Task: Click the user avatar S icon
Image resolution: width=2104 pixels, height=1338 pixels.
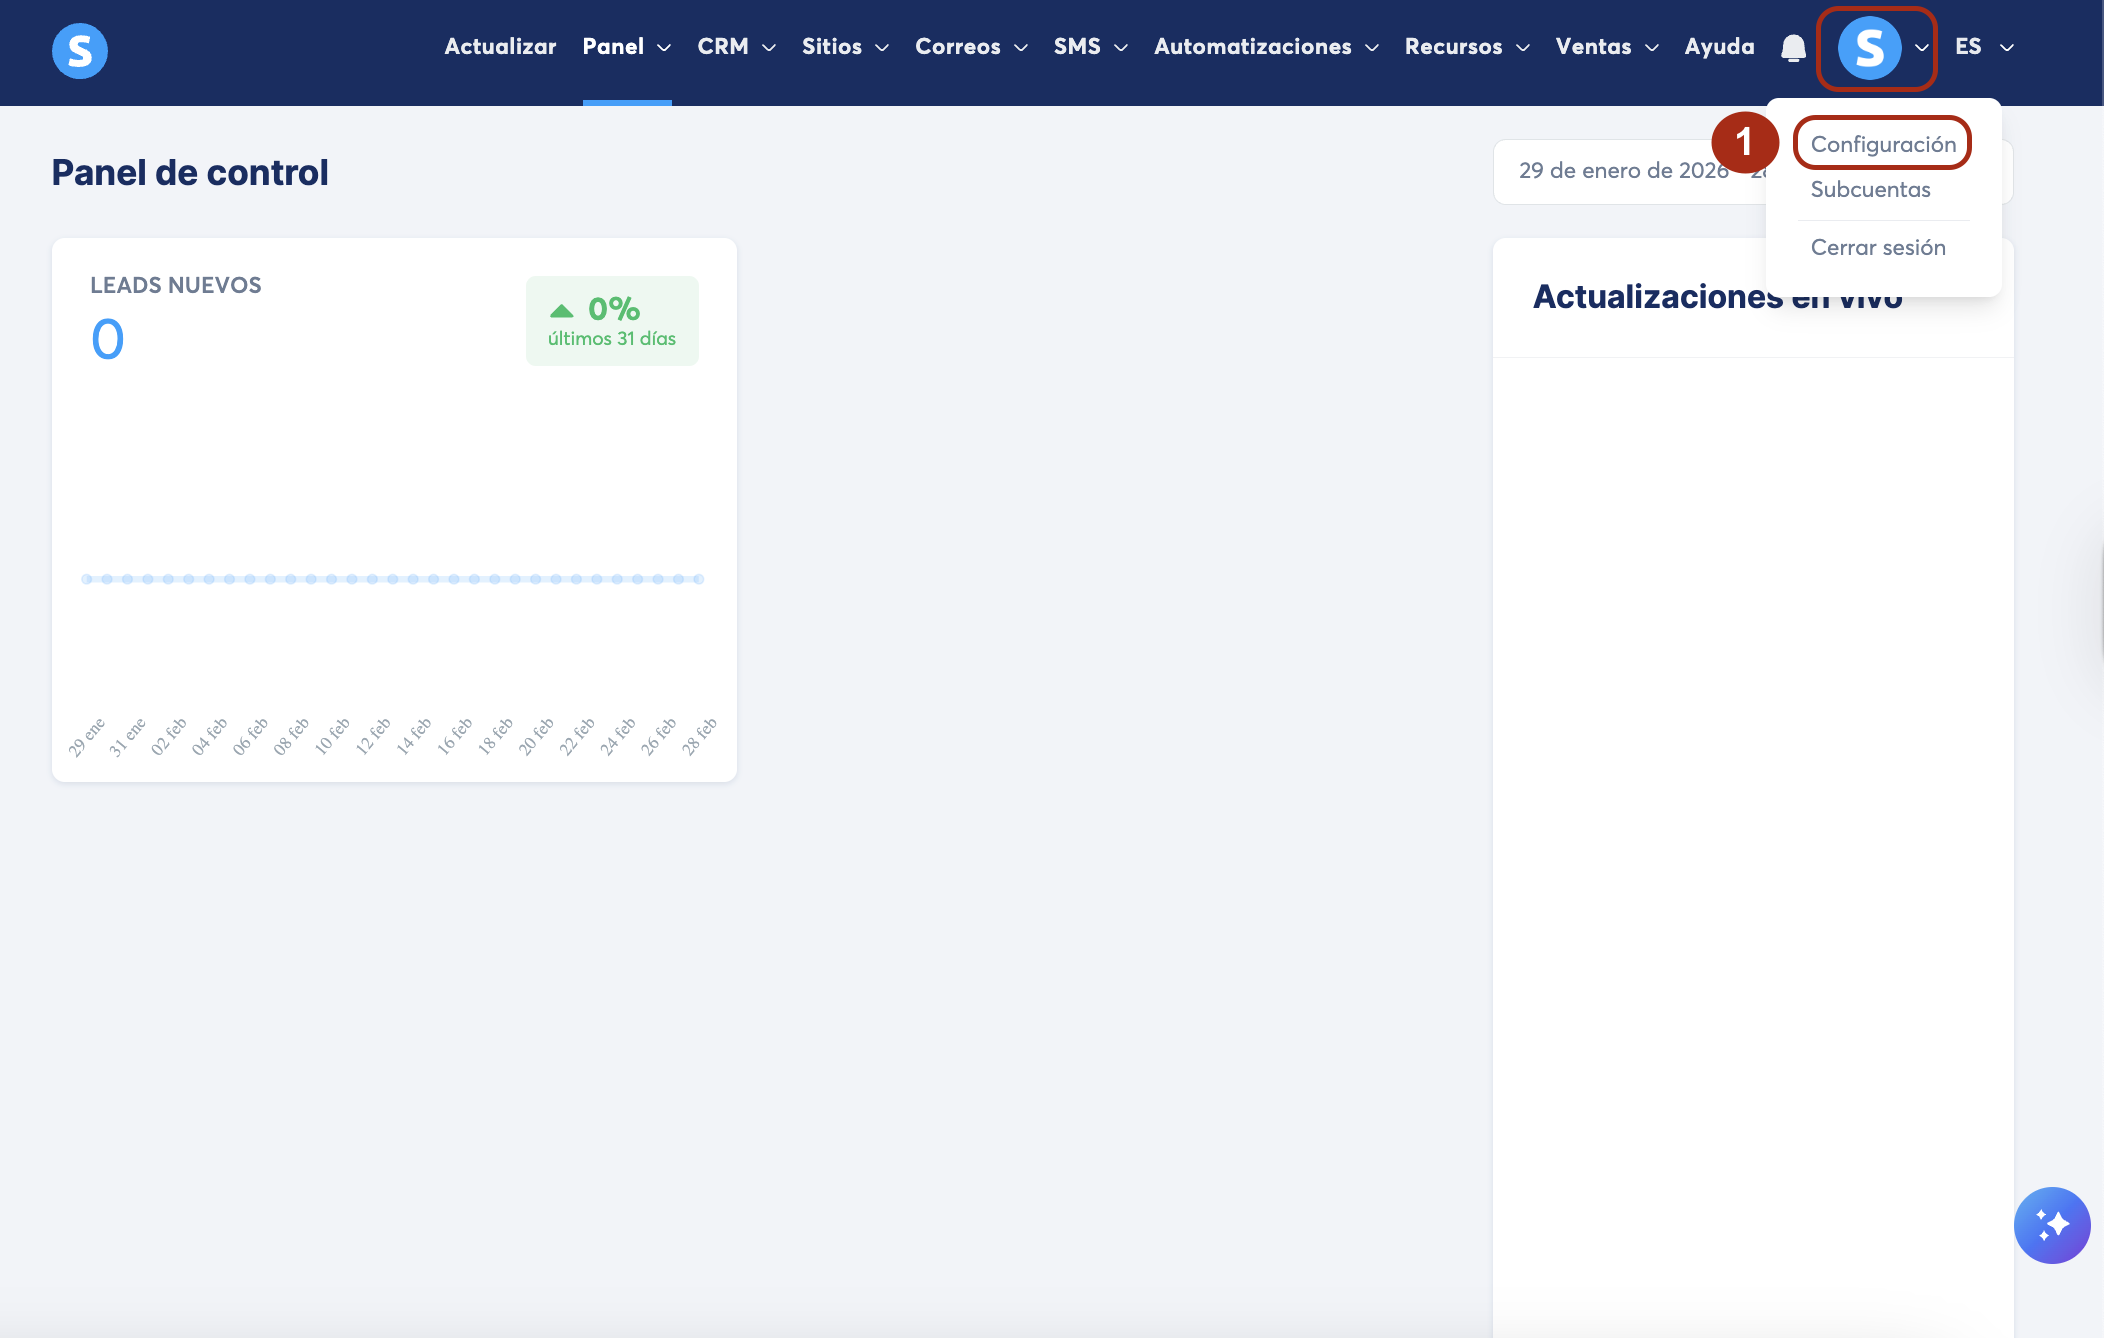Action: (1868, 47)
